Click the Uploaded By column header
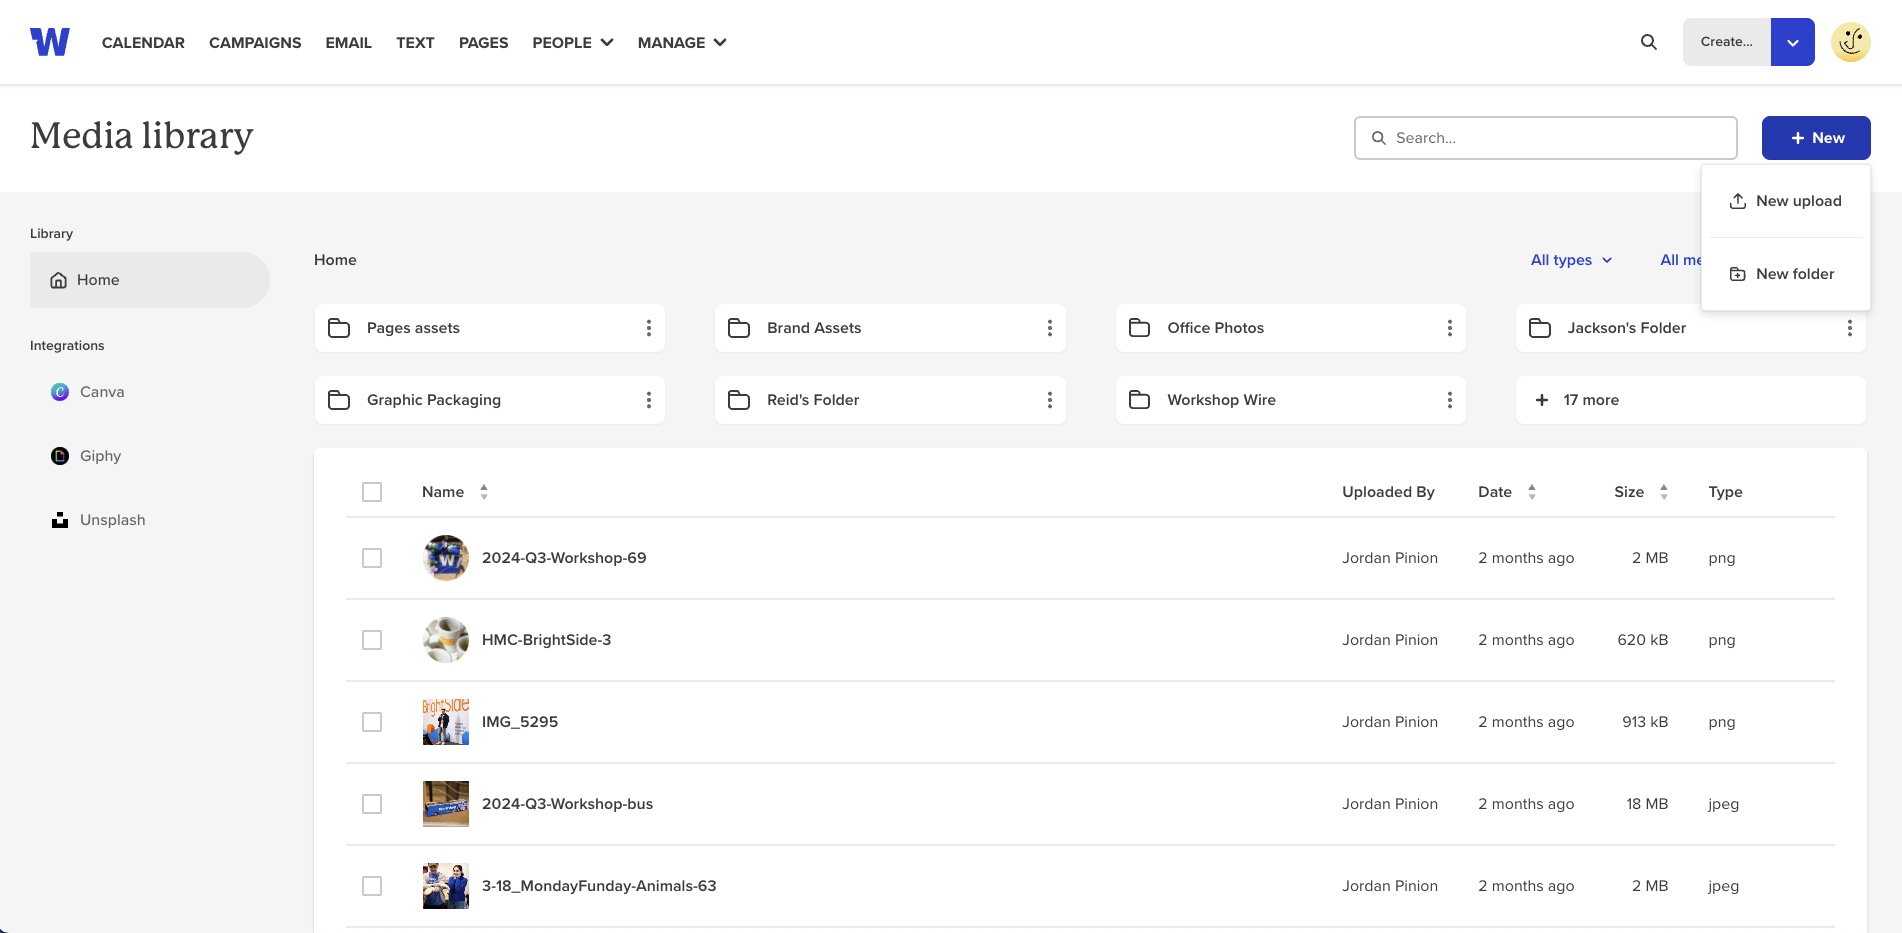 pyautogui.click(x=1388, y=492)
